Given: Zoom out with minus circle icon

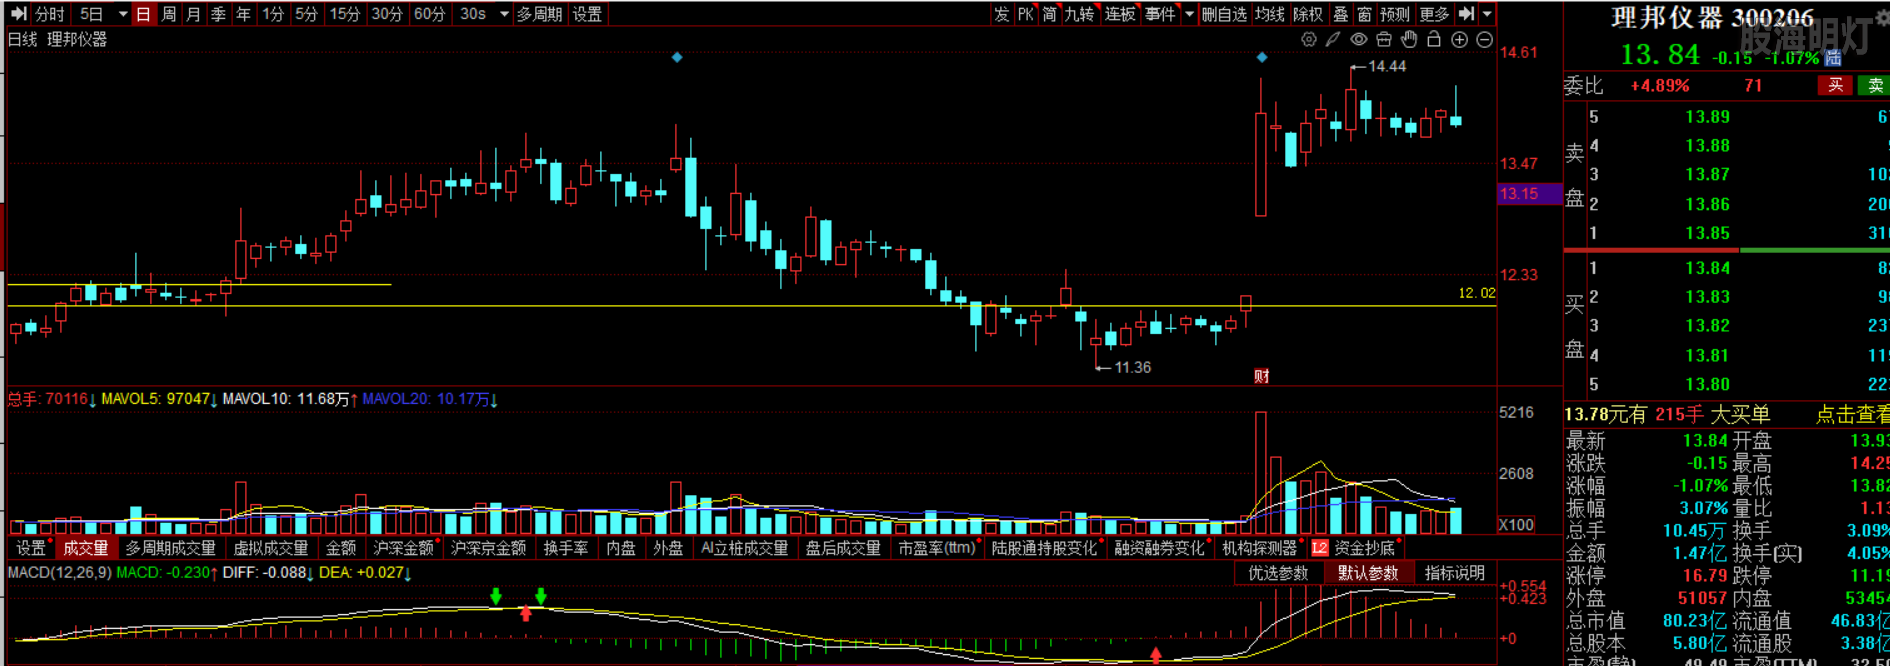Looking at the screenshot, I should click(x=1485, y=40).
